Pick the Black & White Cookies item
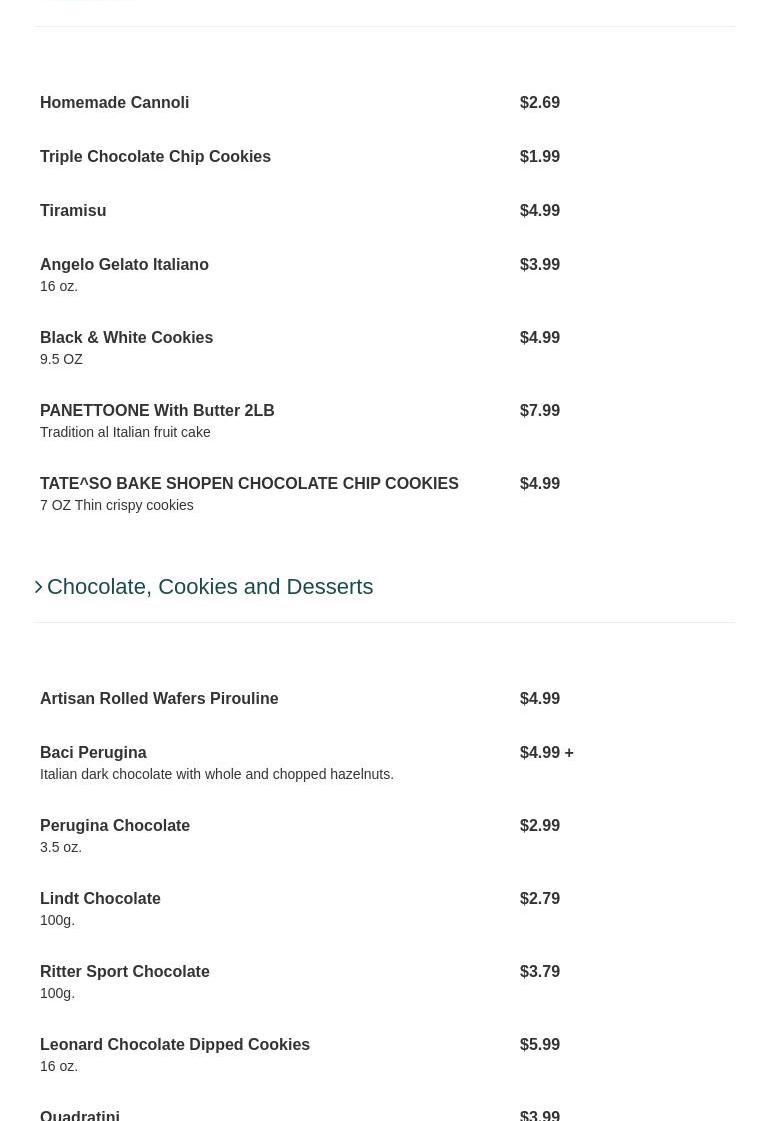 126,338
